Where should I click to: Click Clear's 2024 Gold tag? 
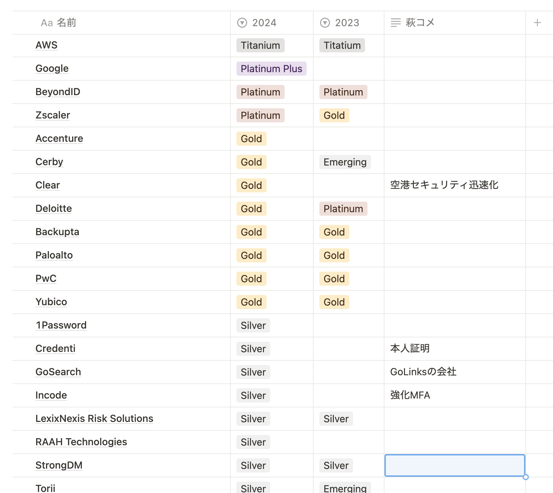coord(251,185)
